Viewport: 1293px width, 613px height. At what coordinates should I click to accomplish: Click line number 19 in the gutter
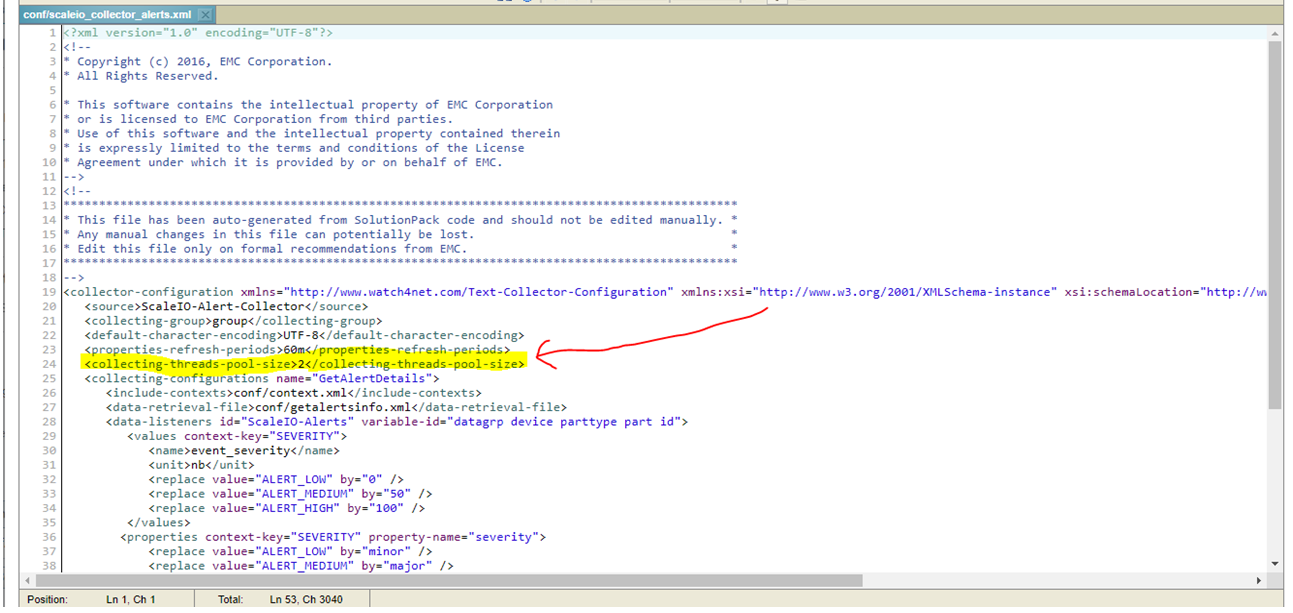pyautogui.click(x=49, y=292)
